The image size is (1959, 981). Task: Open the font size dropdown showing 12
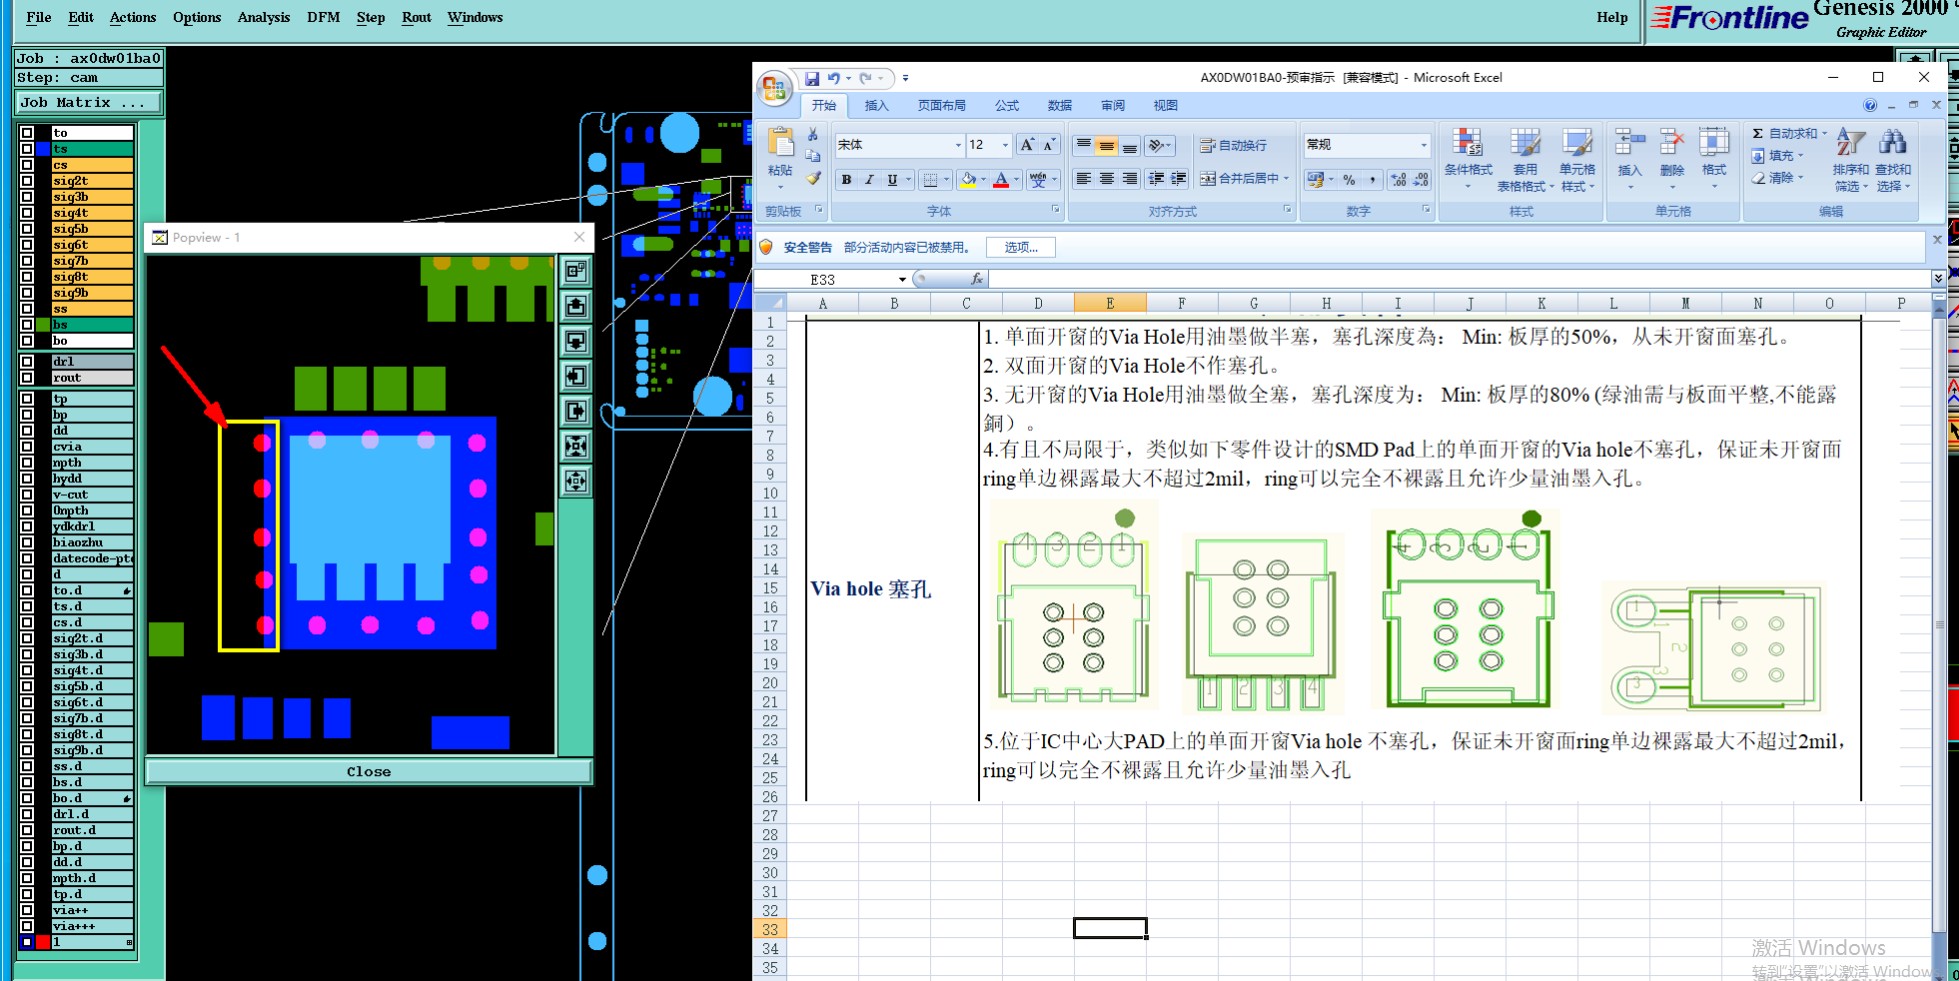click(1005, 145)
